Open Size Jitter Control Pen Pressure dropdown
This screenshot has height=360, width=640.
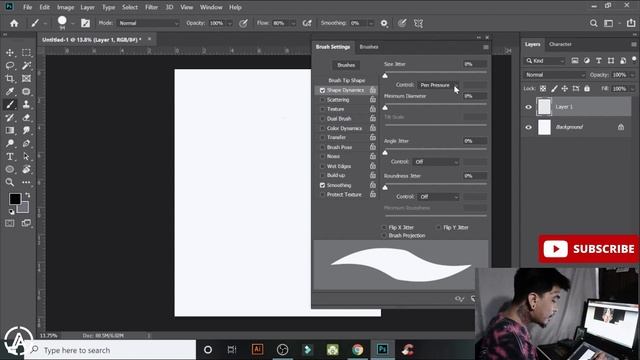click(438, 85)
